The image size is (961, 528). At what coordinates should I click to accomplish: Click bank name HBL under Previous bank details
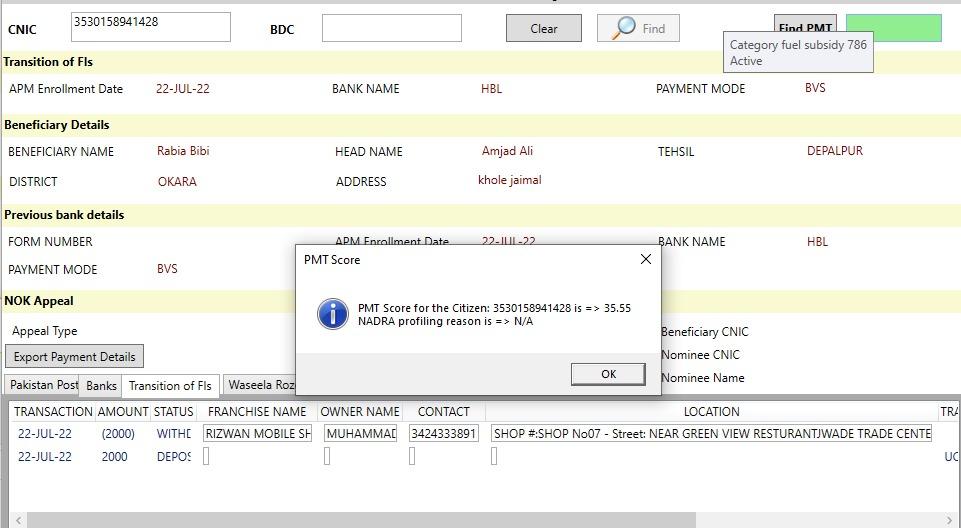pos(818,241)
